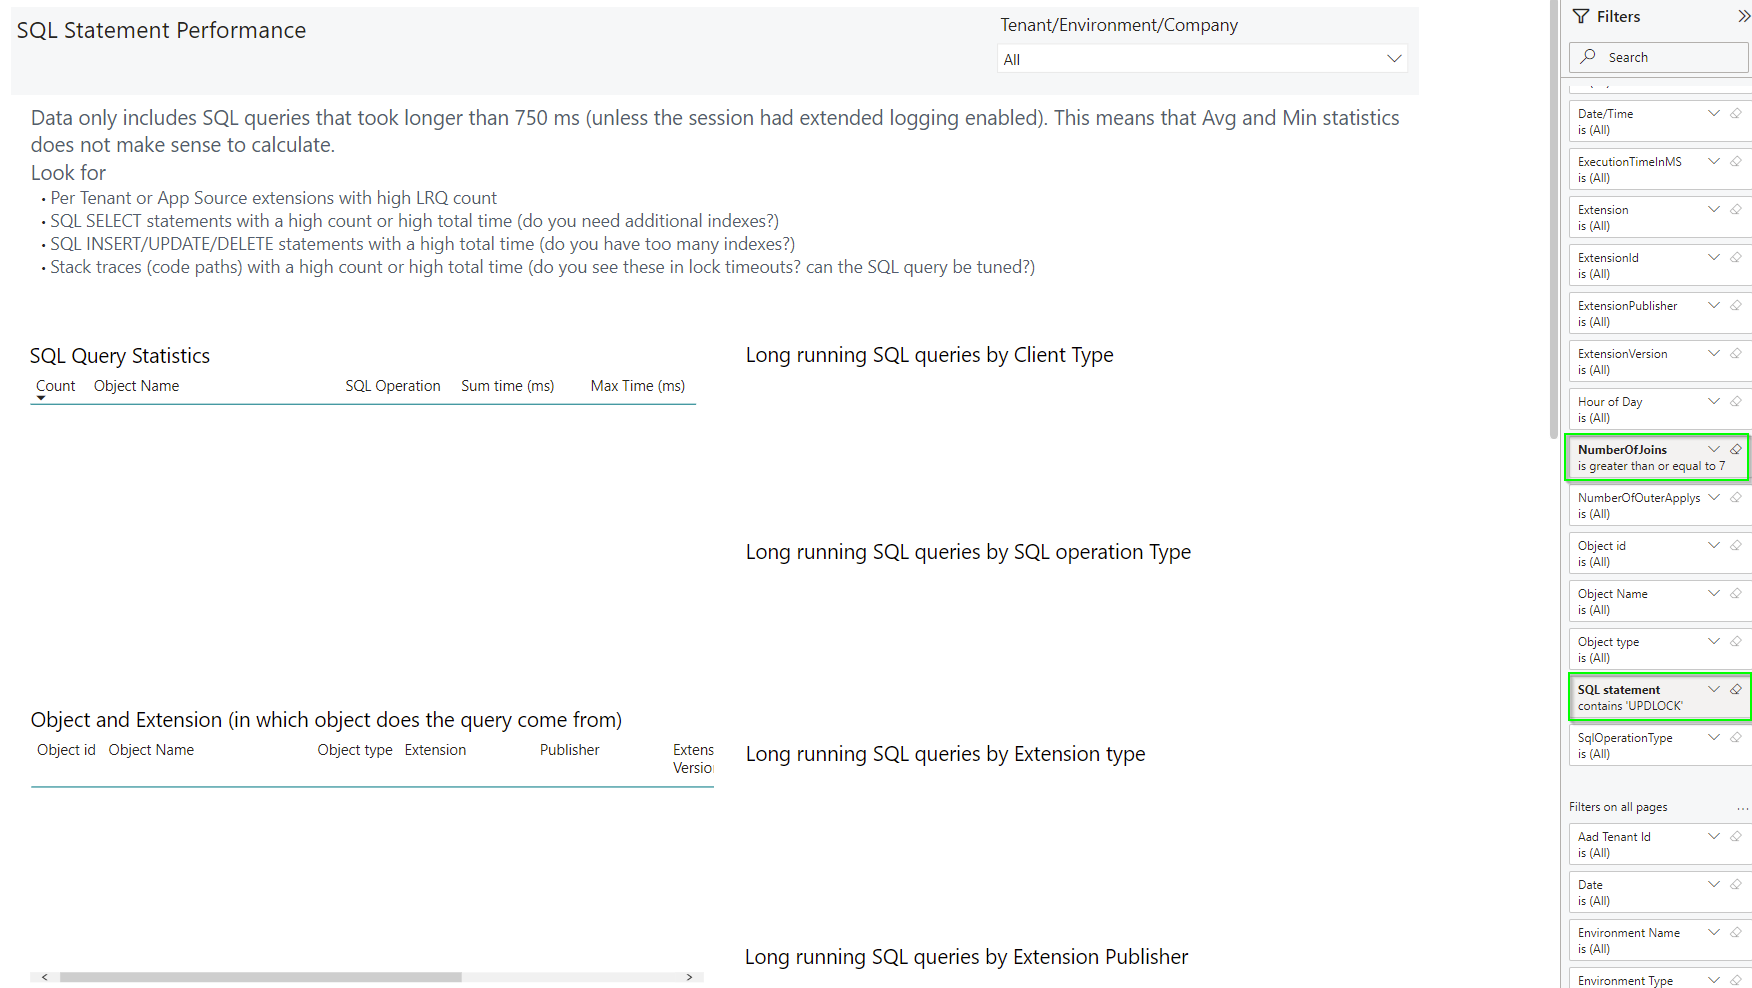The image size is (1752, 988).
Task: Click inside the filter Search box
Action: pyautogui.click(x=1660, y=57)
